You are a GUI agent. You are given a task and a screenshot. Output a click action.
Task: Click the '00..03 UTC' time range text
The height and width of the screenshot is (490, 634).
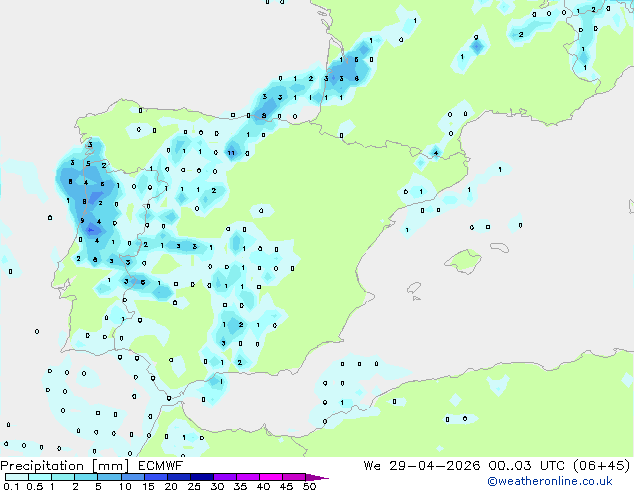coord(526,466)
